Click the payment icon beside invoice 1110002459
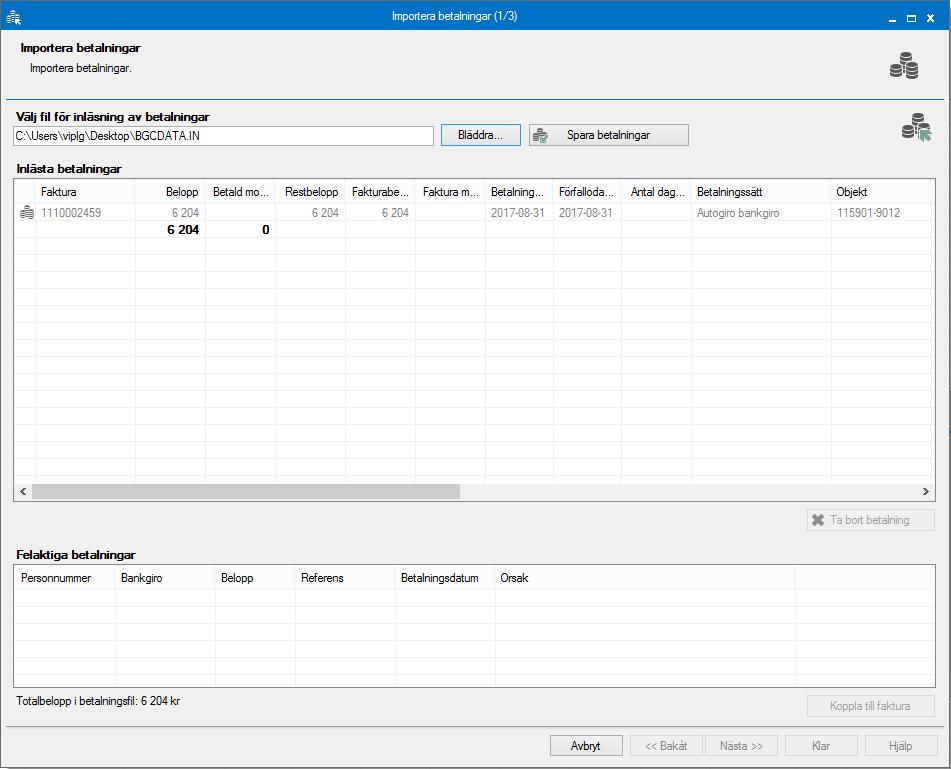 coord(27,213)
